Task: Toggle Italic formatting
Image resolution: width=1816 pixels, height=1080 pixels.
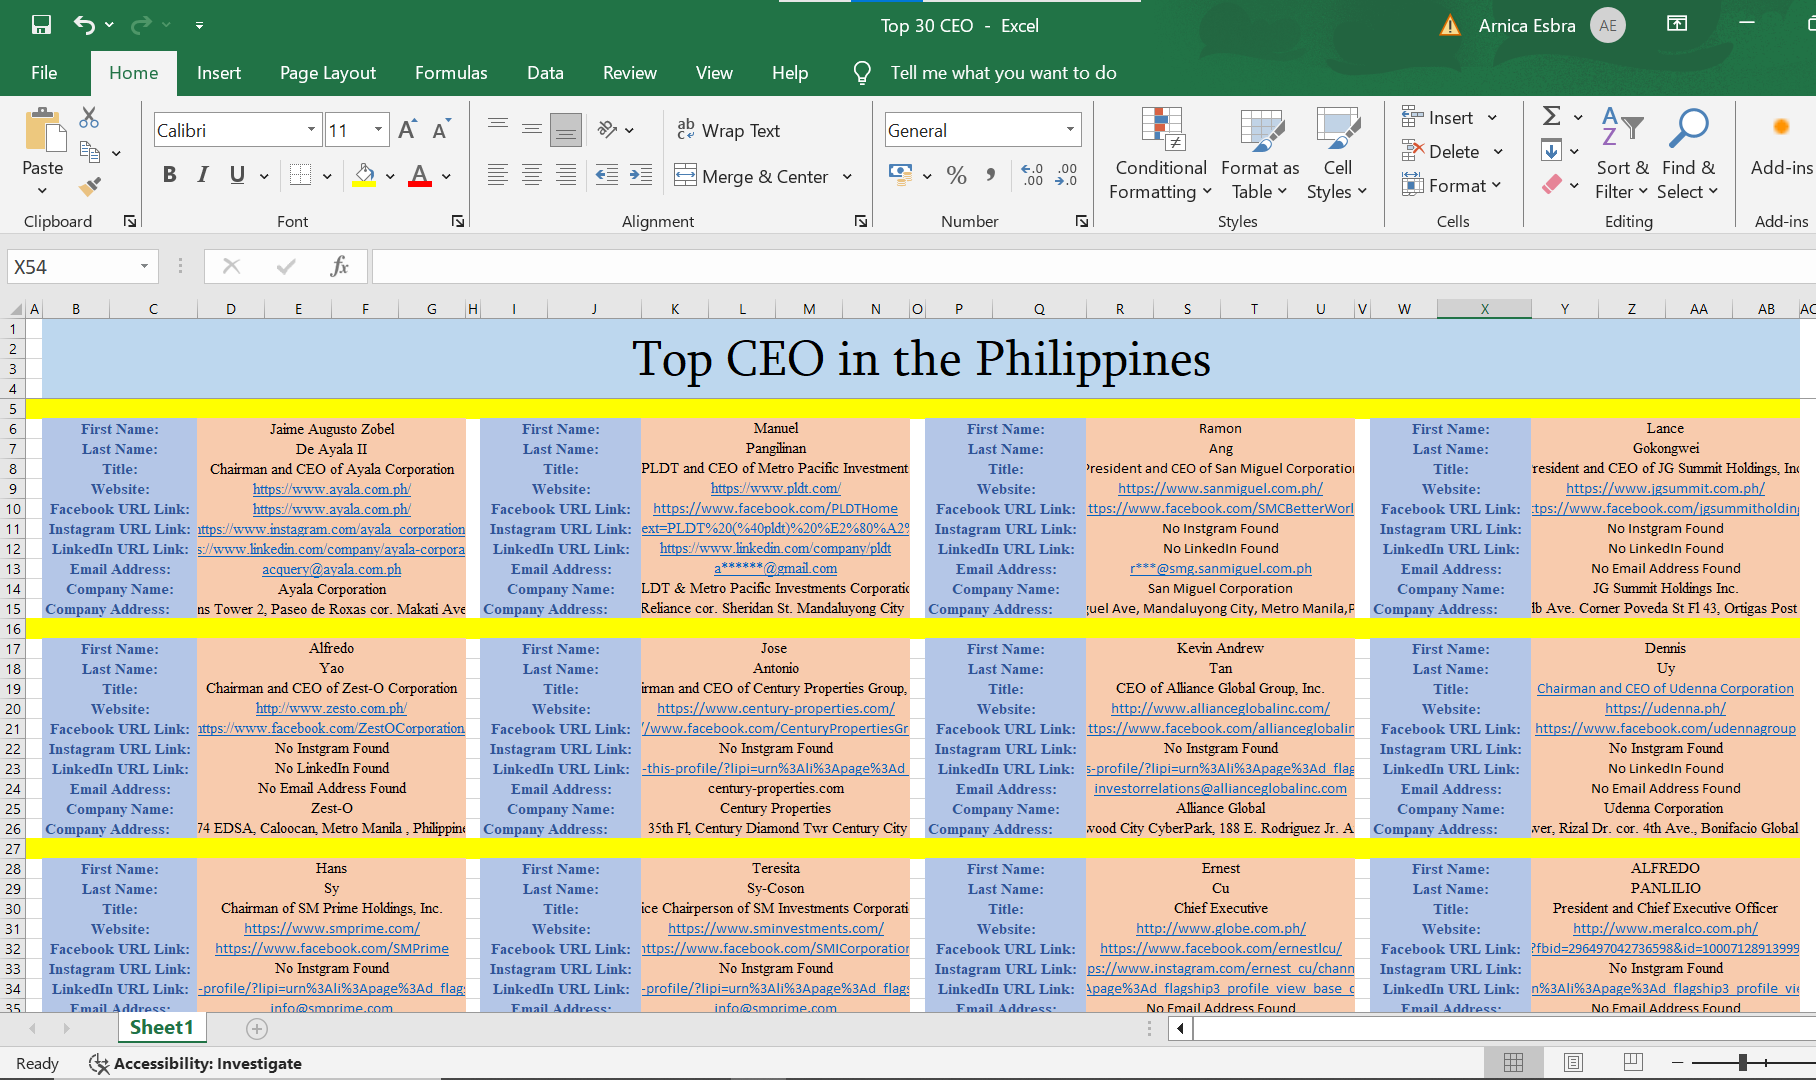Action: 203,176
